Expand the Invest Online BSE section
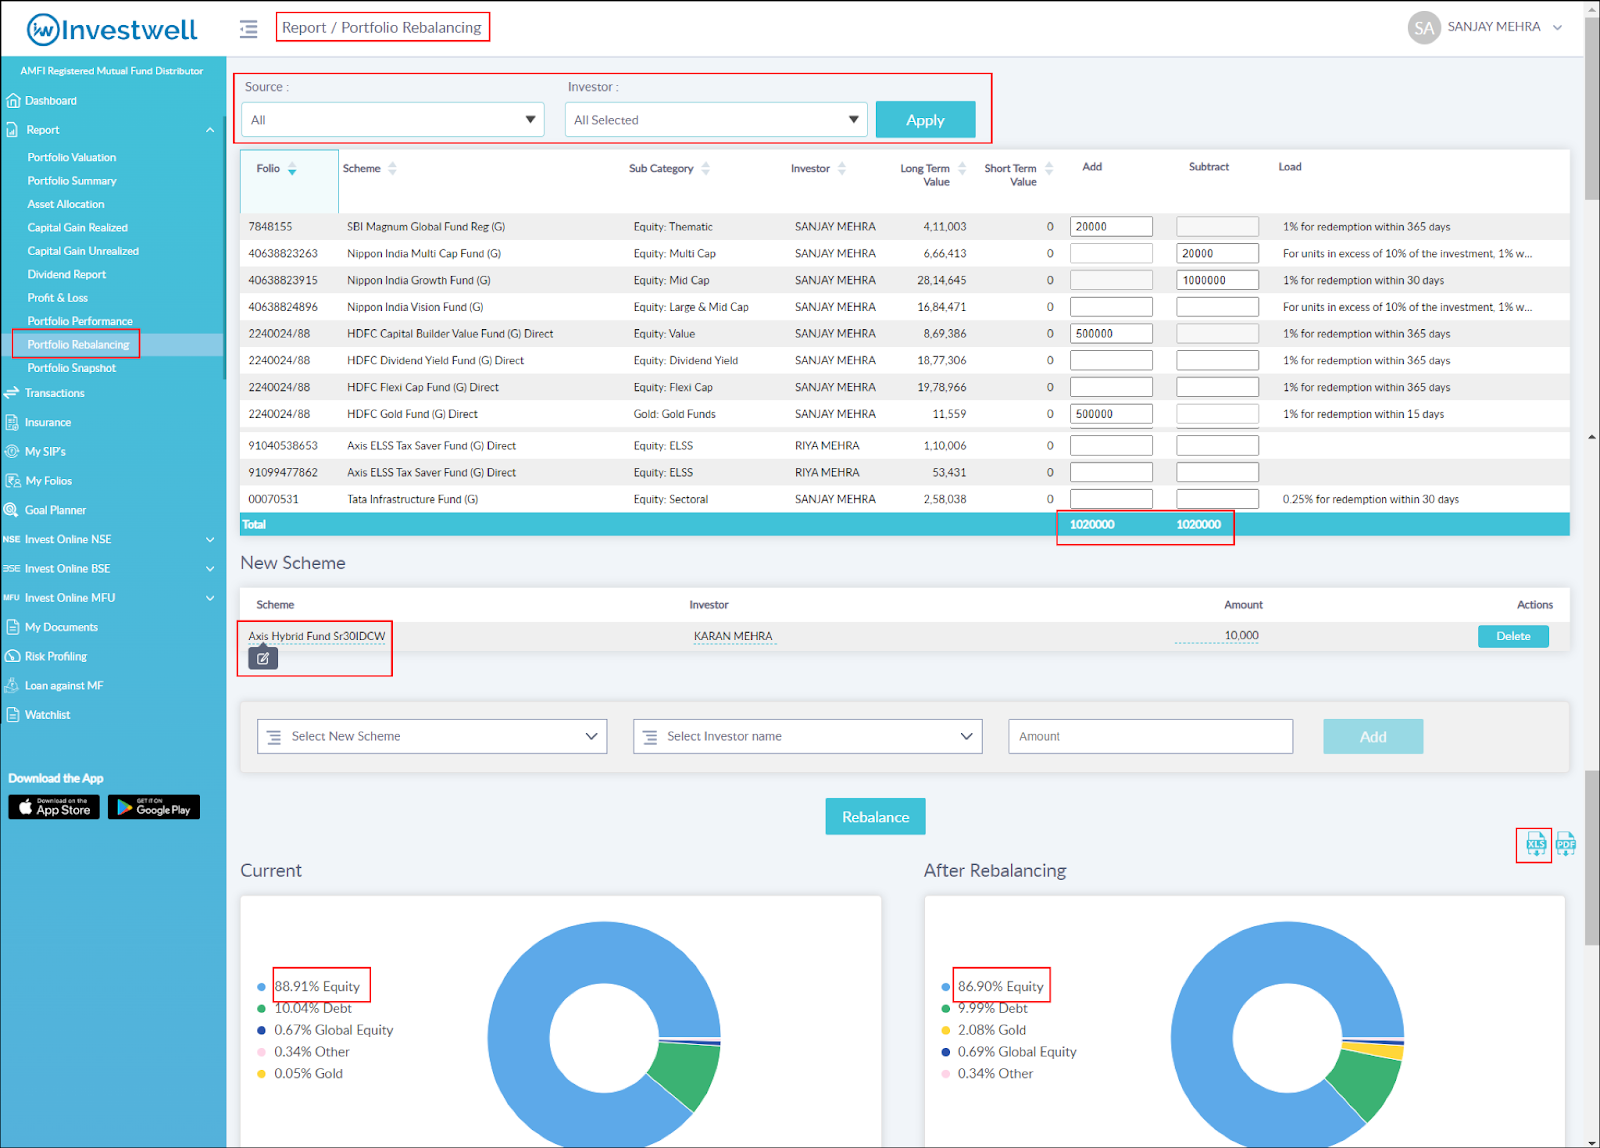Image resolution: width=1600 pixels, height=1148 pixels. coord(210,569)
